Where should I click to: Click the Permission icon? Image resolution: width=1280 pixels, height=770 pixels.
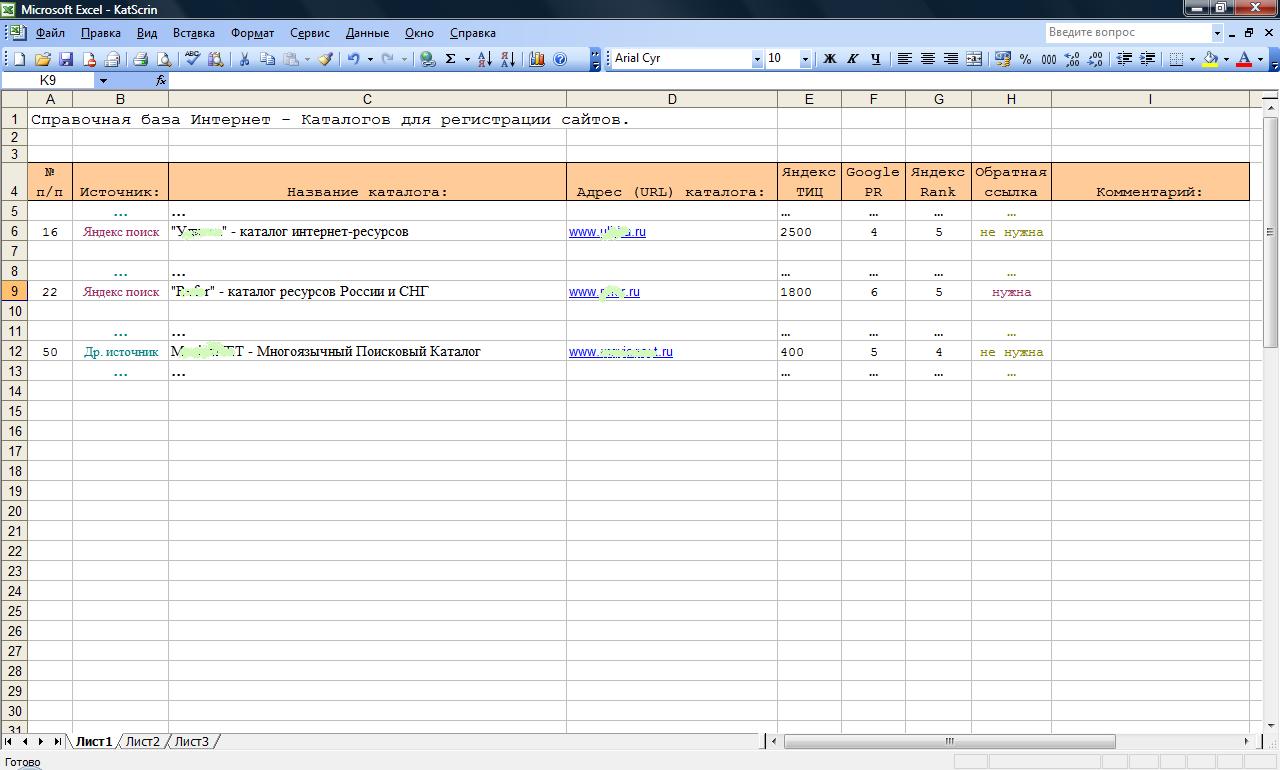(89, 59)
